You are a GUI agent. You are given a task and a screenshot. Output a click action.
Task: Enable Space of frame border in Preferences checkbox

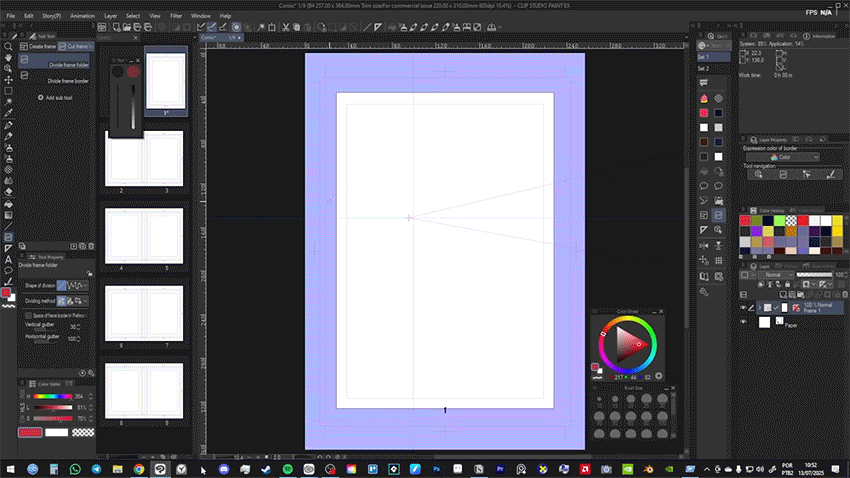[28, 315]
